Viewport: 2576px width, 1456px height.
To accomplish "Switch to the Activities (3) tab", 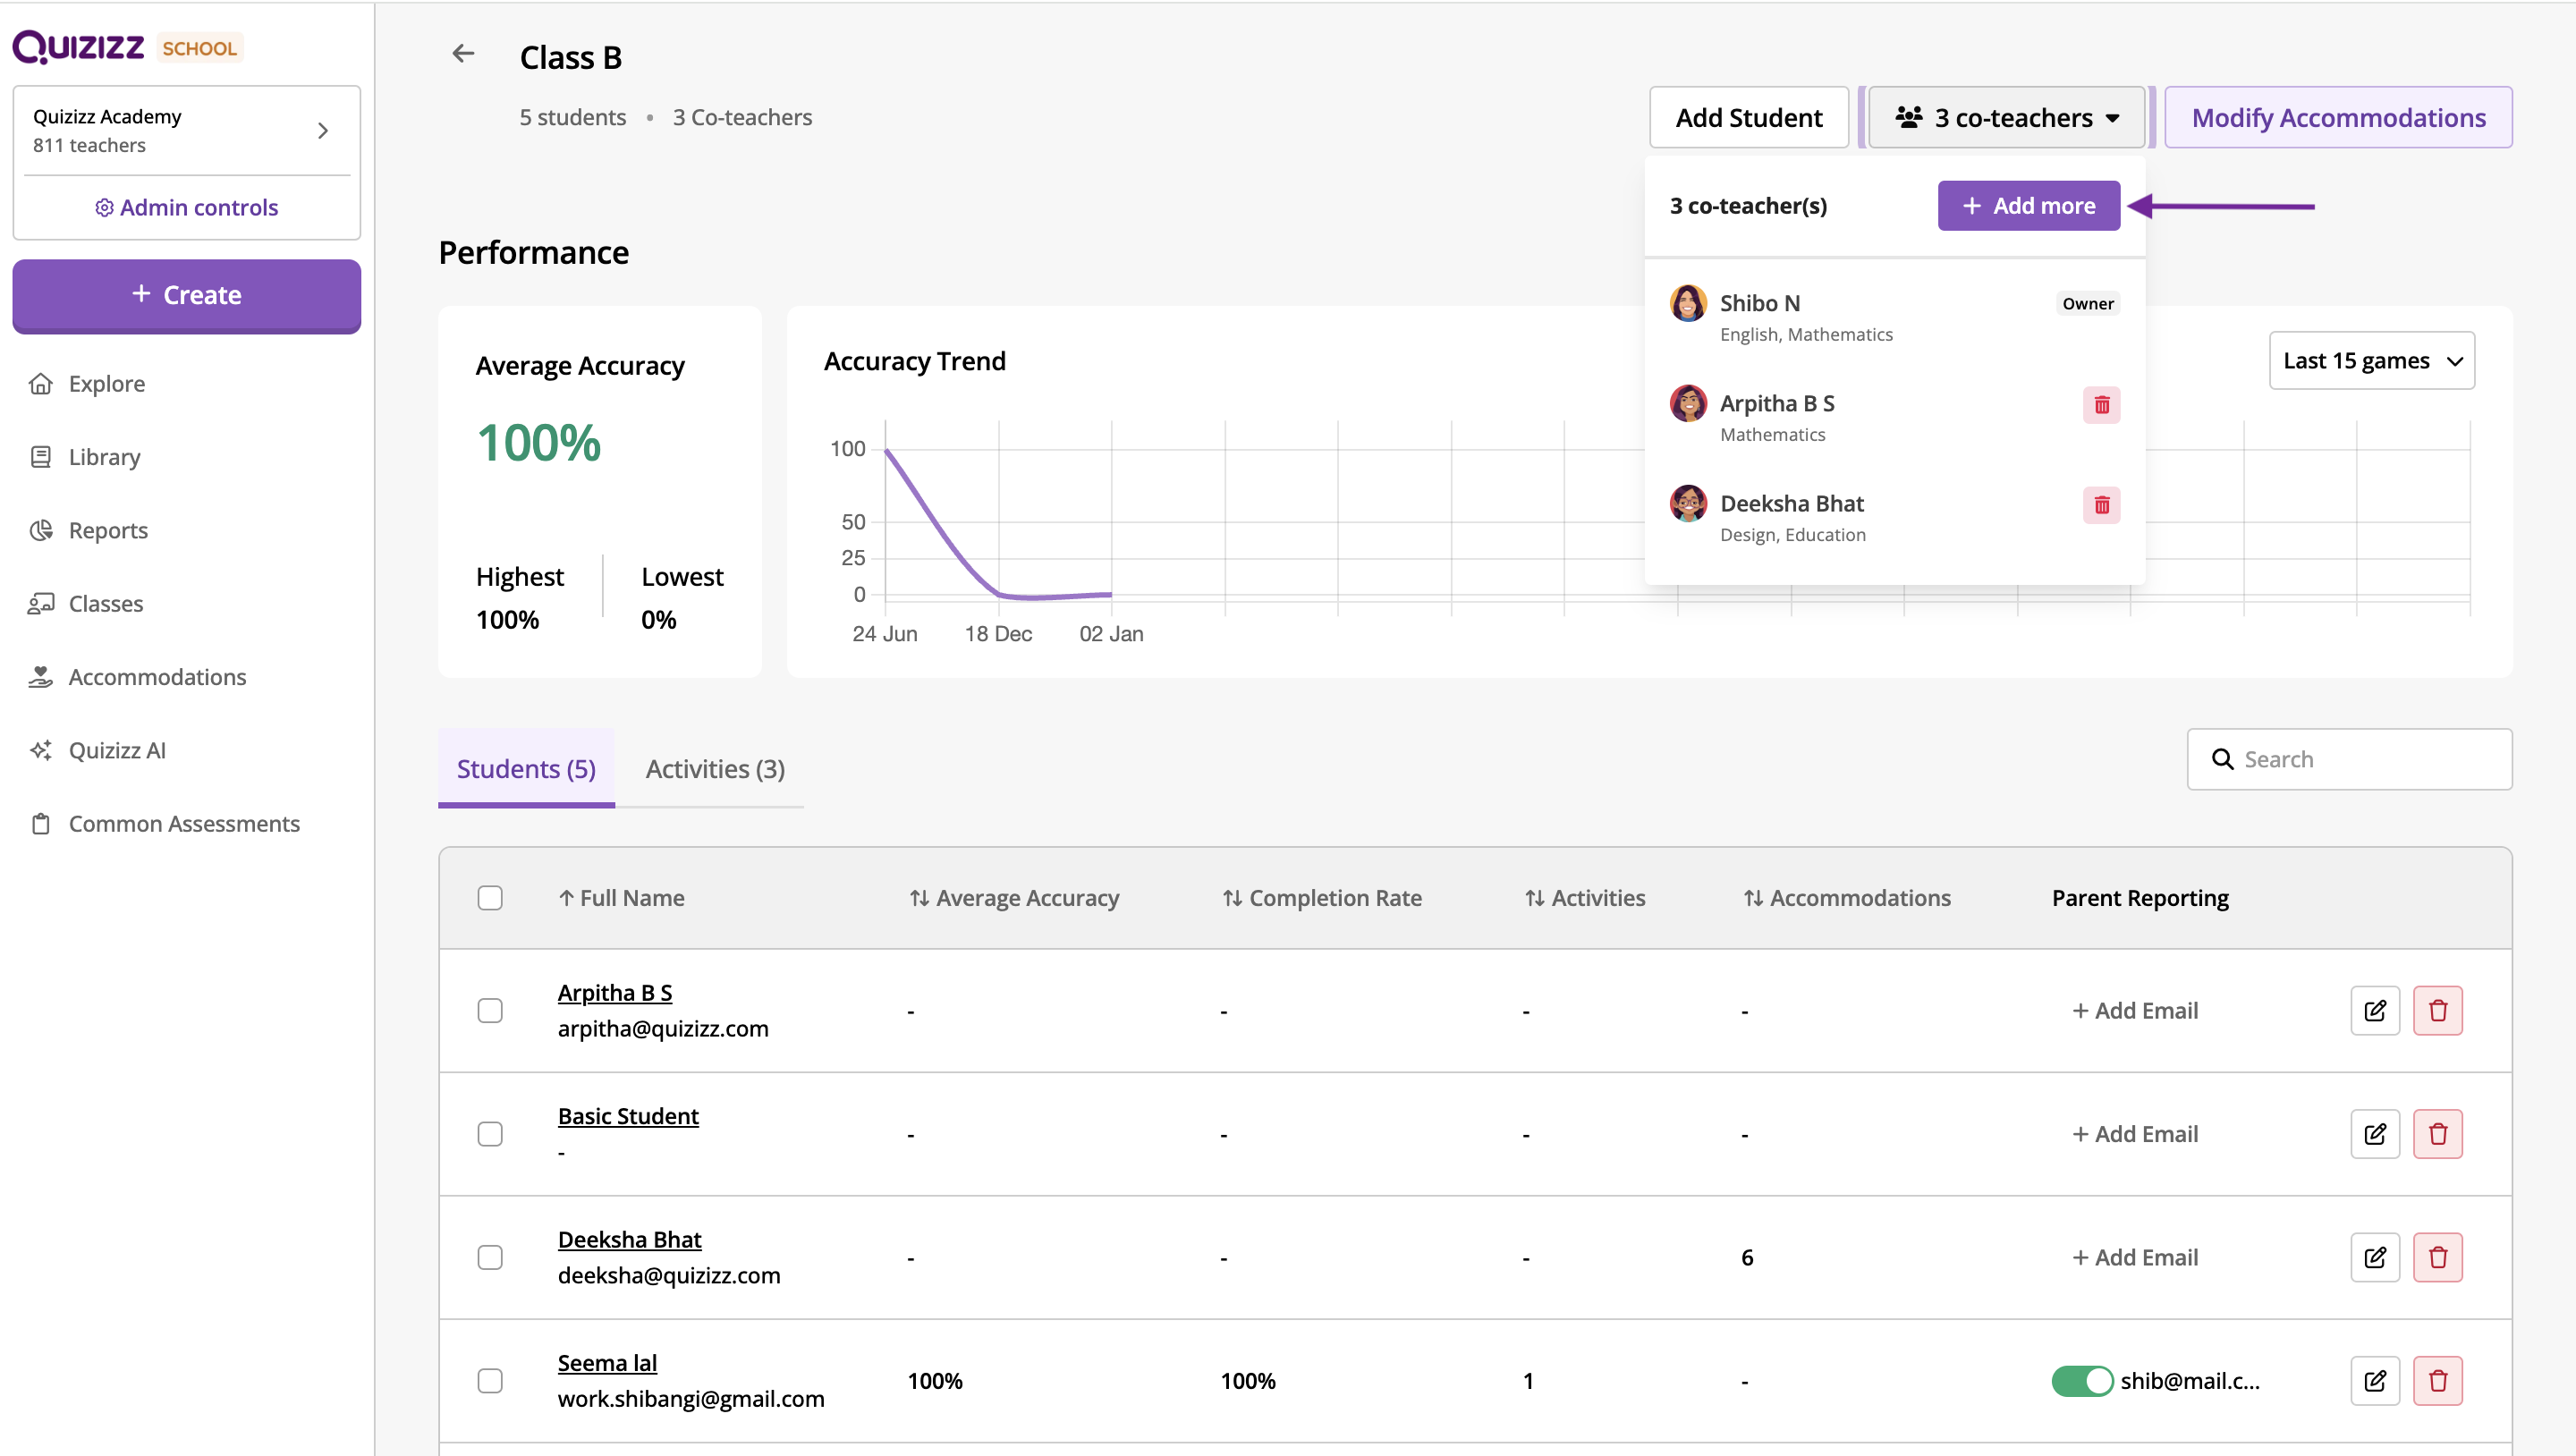I will tap(714, 769).
